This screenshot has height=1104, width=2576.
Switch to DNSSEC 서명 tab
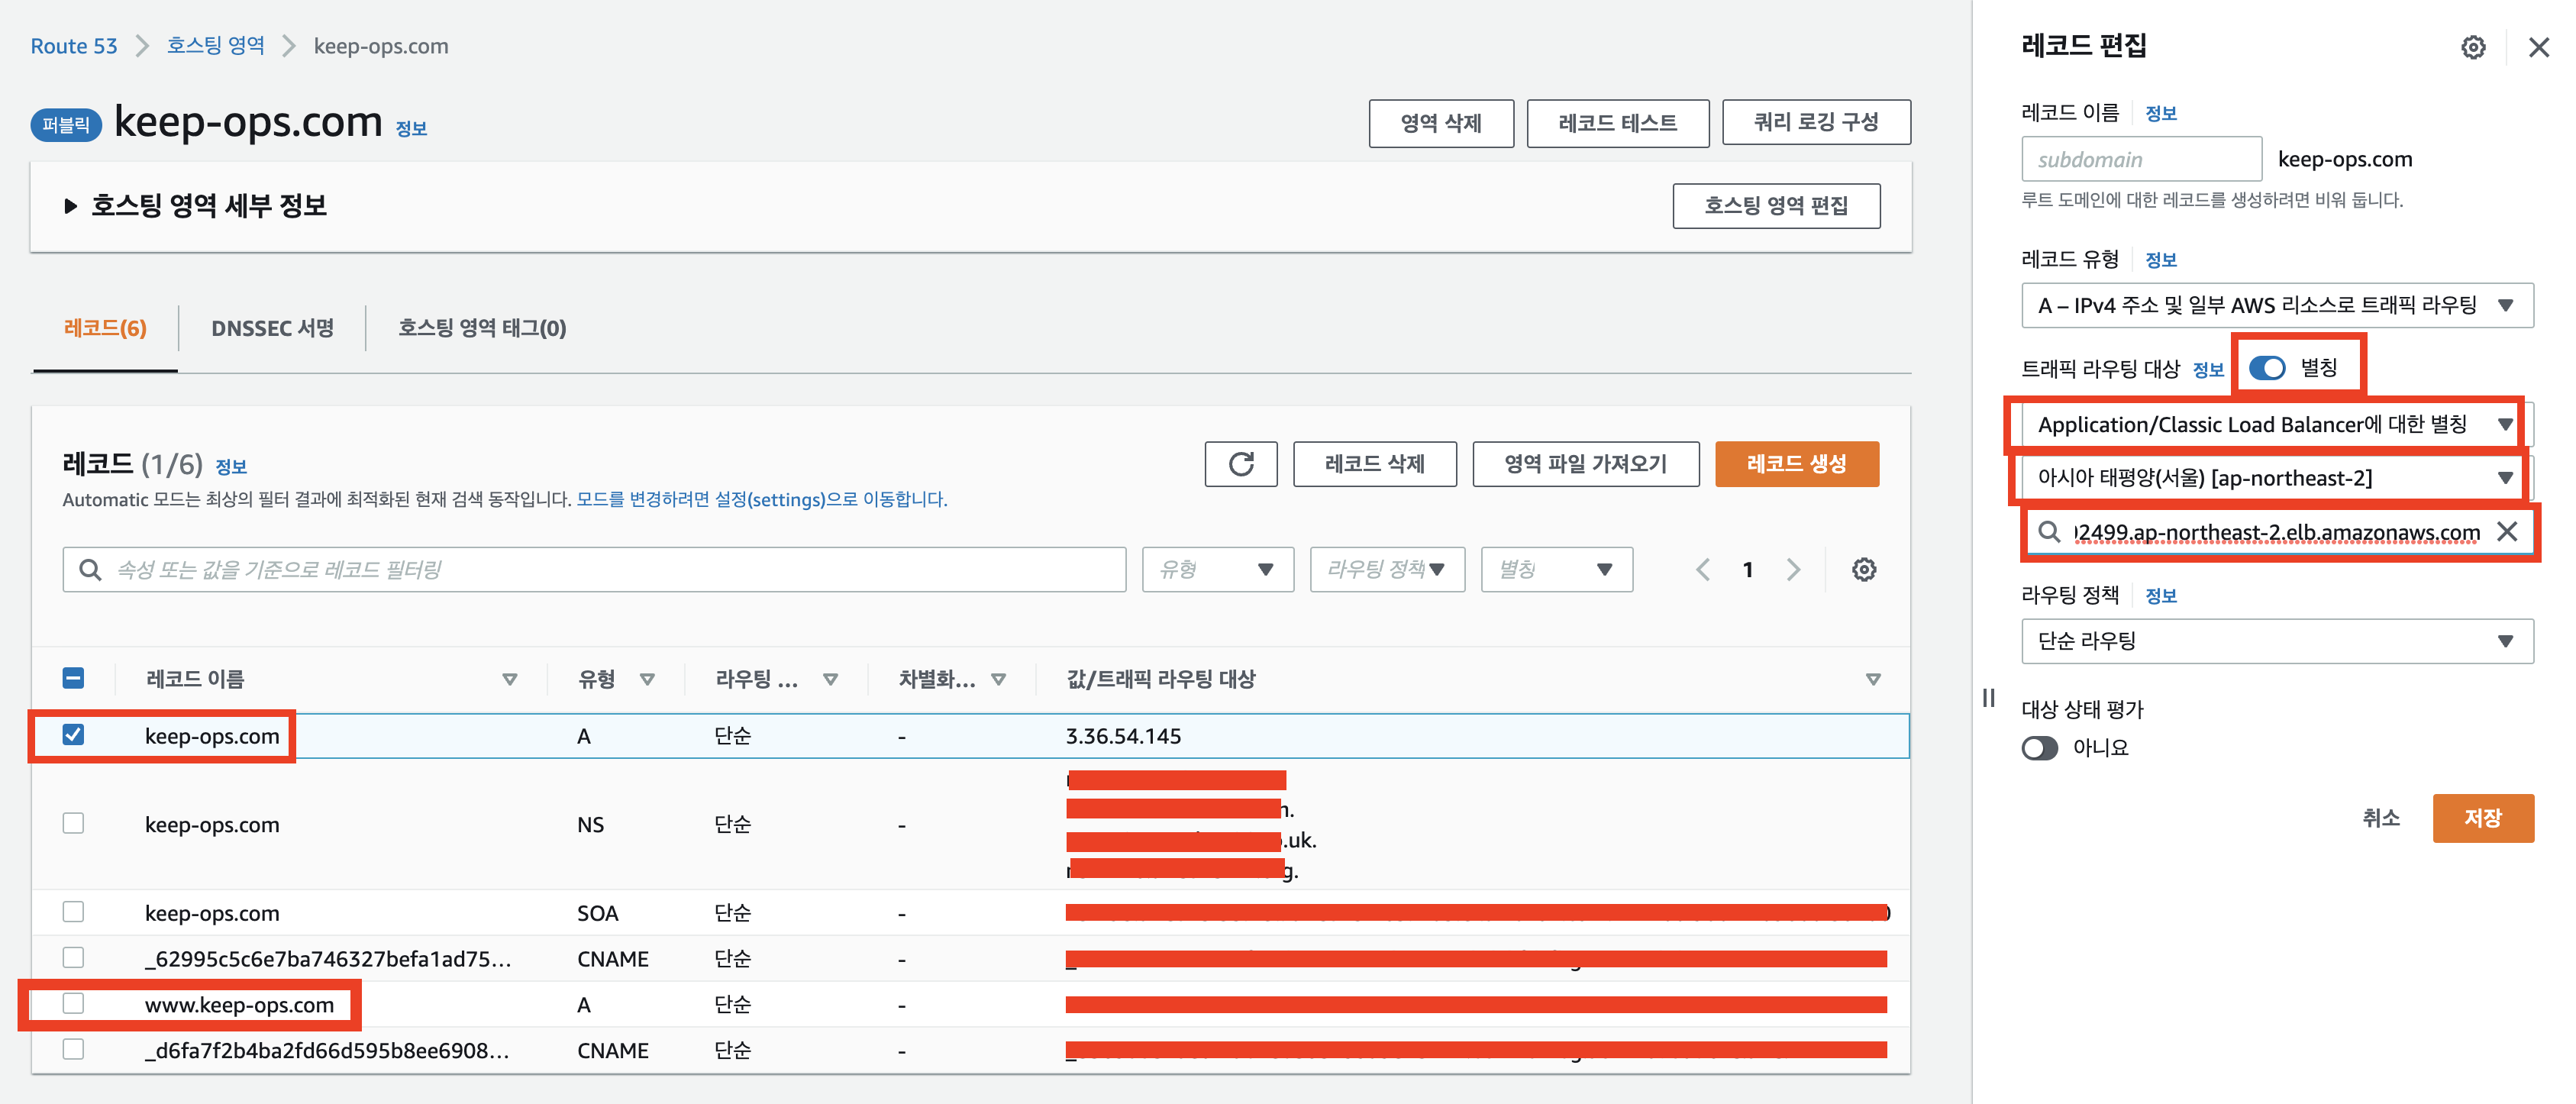[272, 328]
